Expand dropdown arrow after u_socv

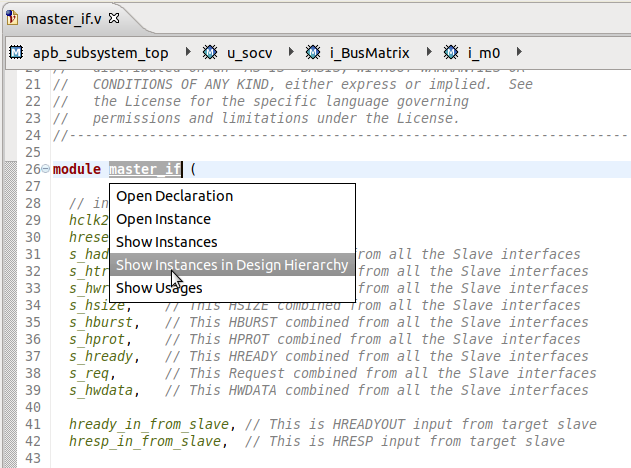[x=291, y=52]
